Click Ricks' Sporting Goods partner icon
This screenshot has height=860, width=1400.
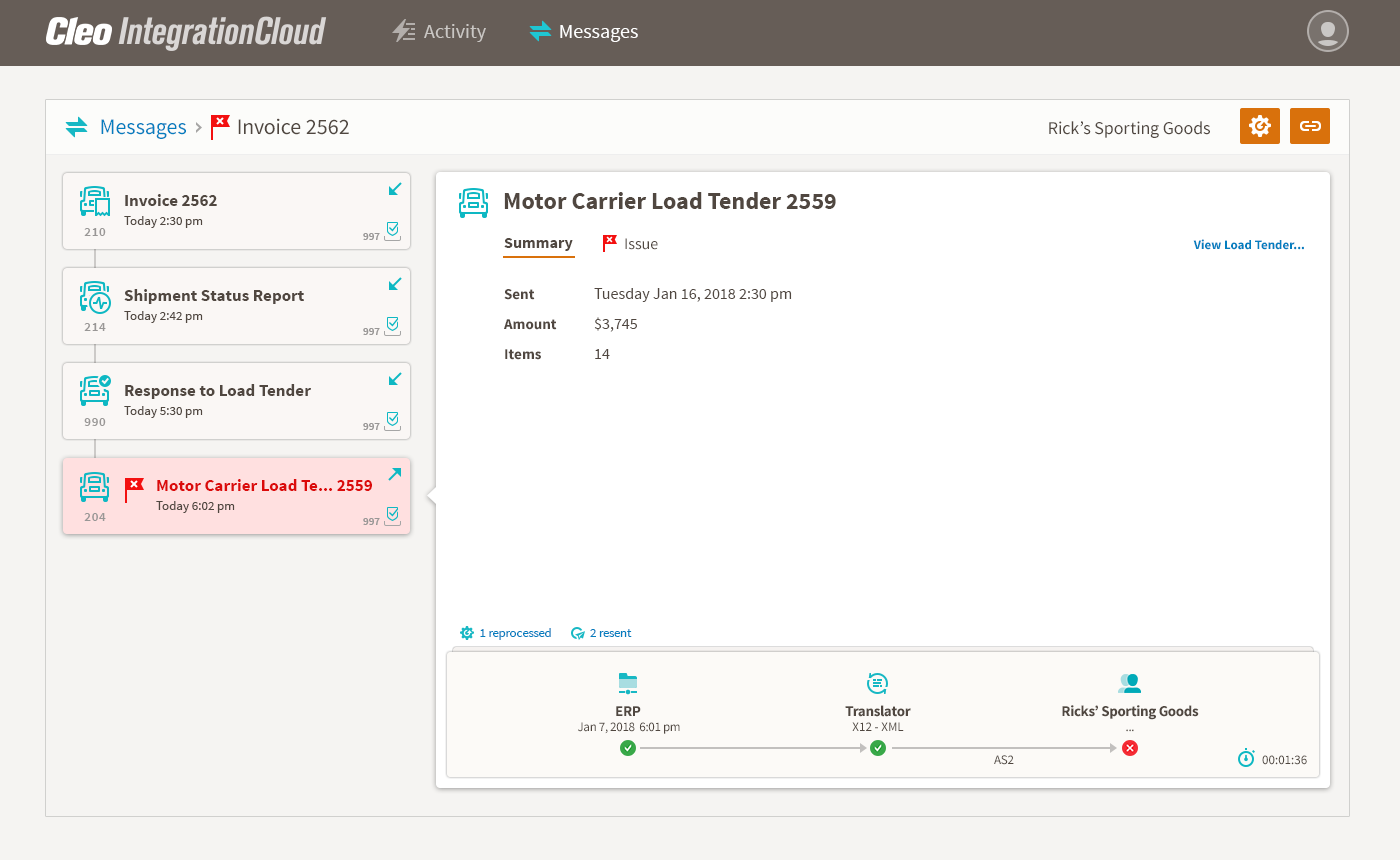pos(1129,684)
